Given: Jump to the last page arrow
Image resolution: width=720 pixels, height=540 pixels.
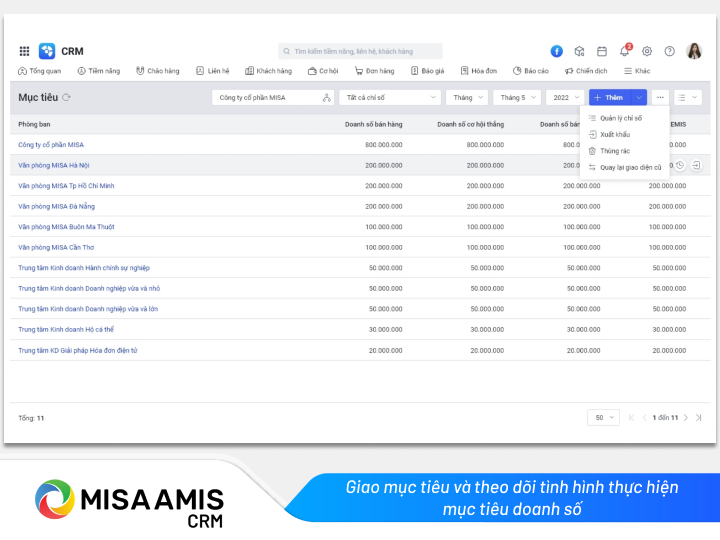Looking at the screenshot, I should point(698,418).
